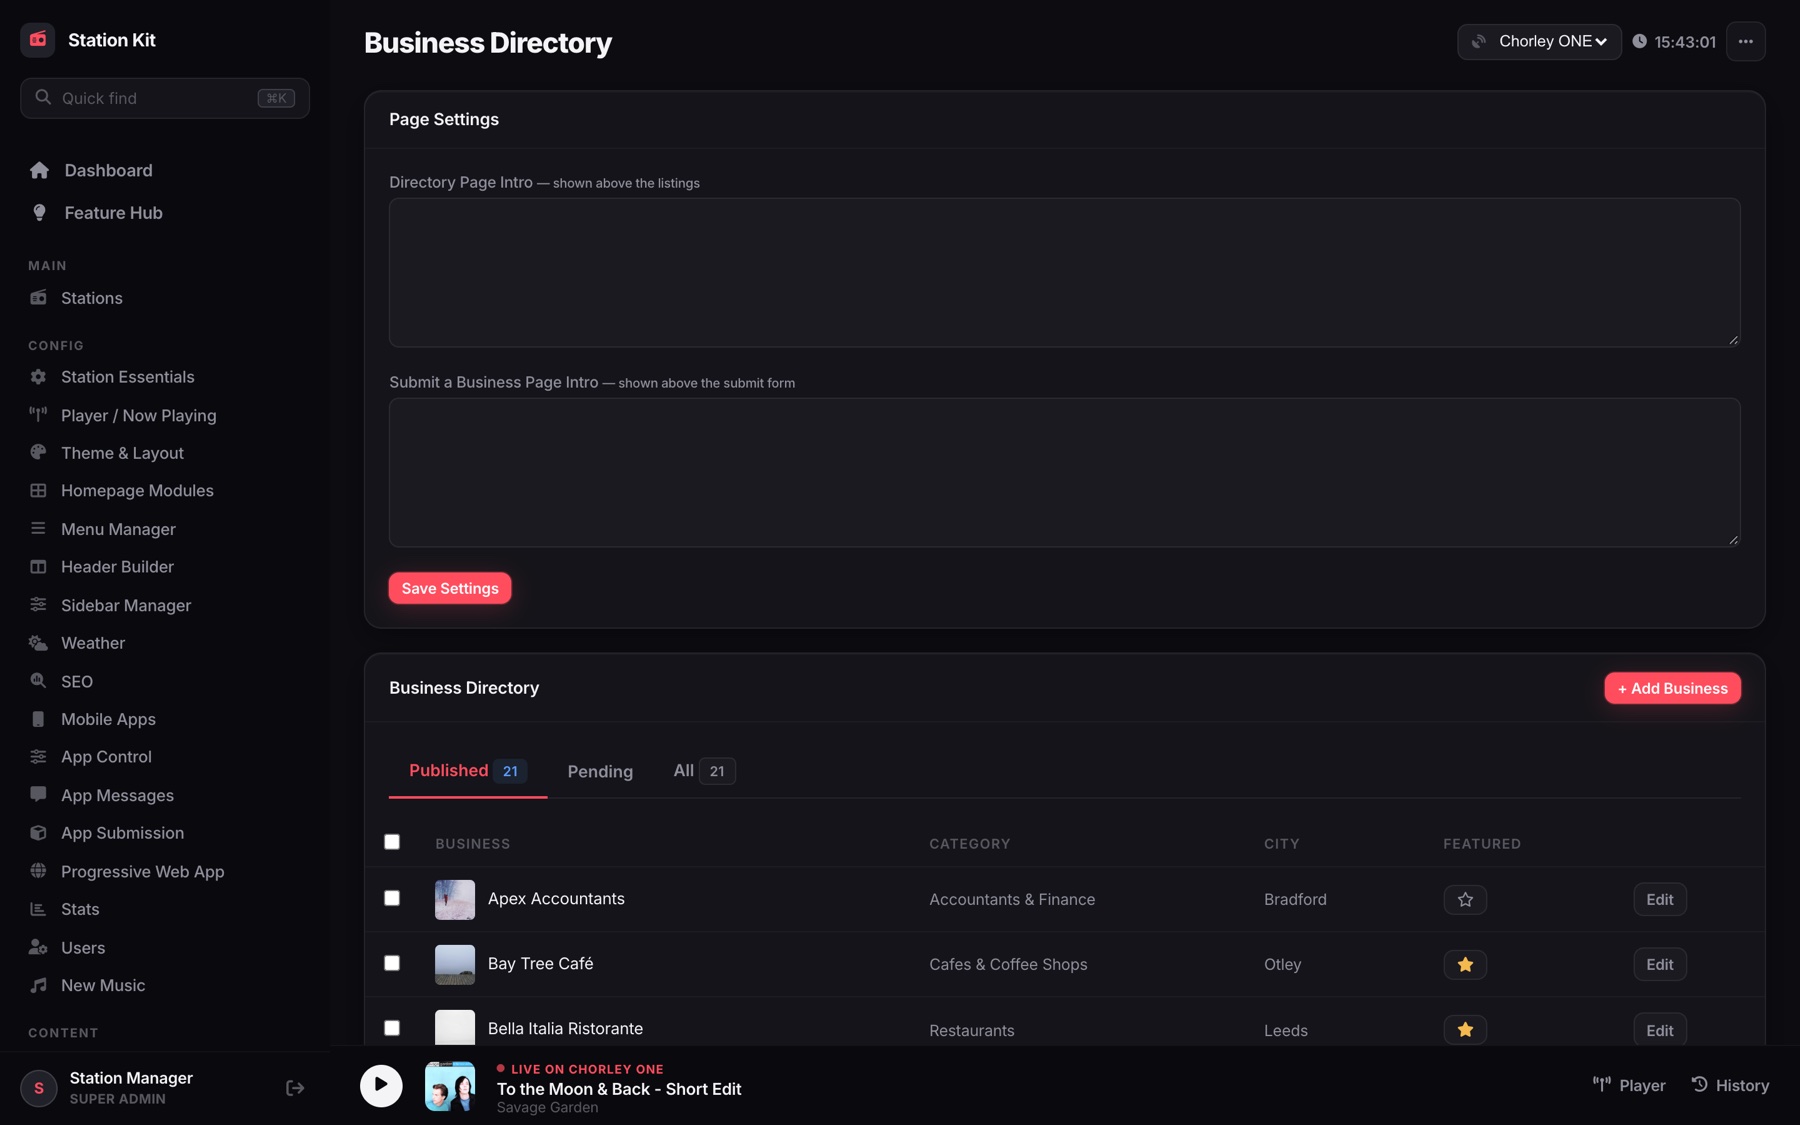Switch to the All tab
This screenshot has width=1800, height=1125.
[x=704, y=771]
